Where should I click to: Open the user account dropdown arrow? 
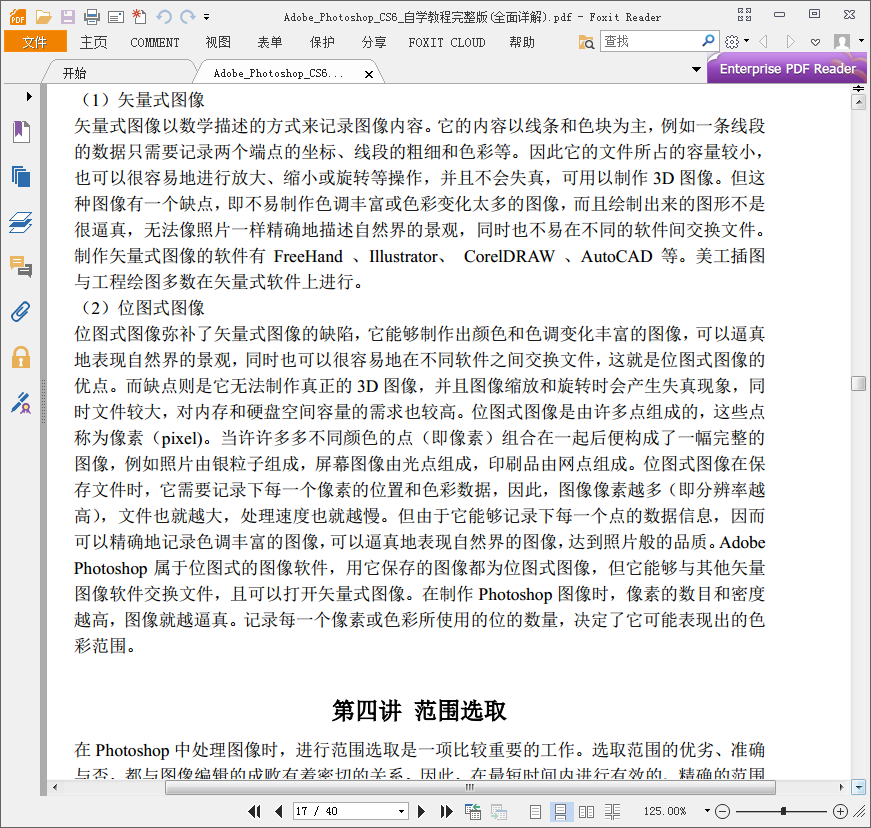[861, 41]
